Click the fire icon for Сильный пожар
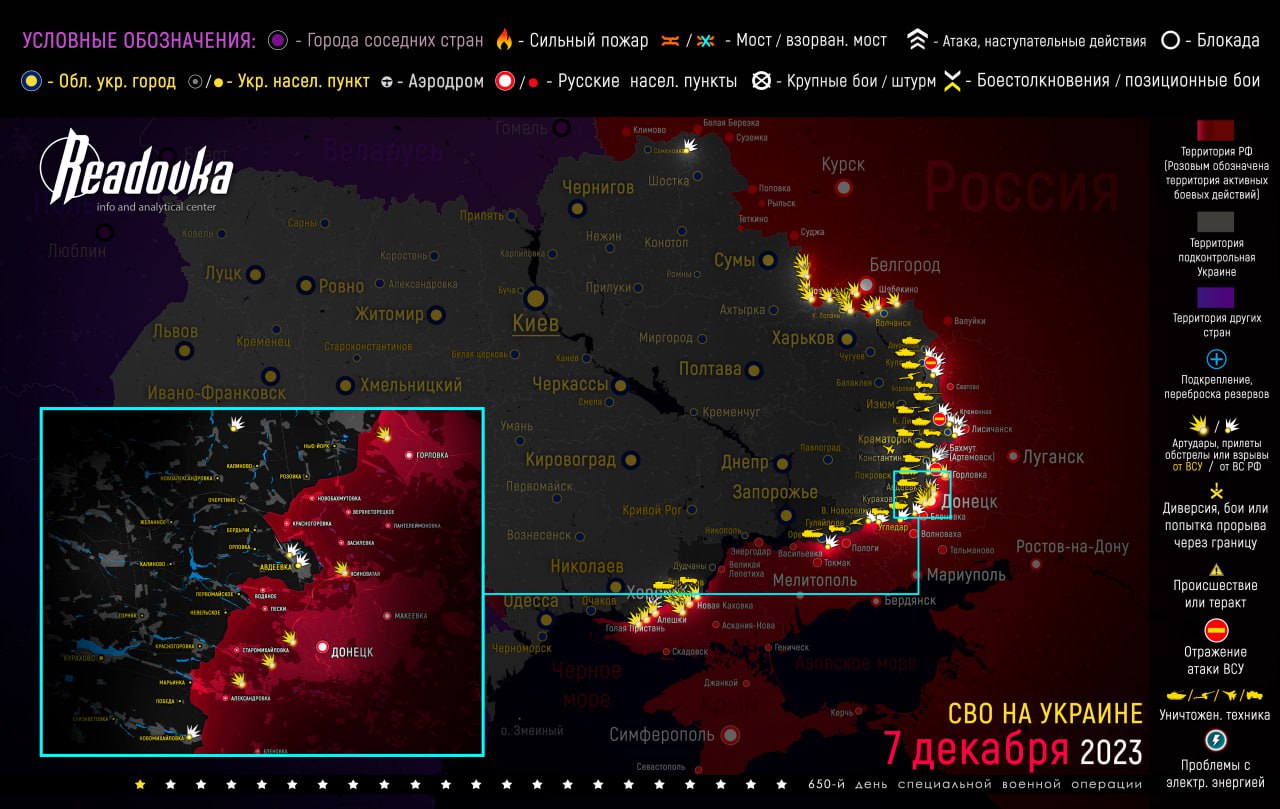The image size is (1280, 809). 504,41
